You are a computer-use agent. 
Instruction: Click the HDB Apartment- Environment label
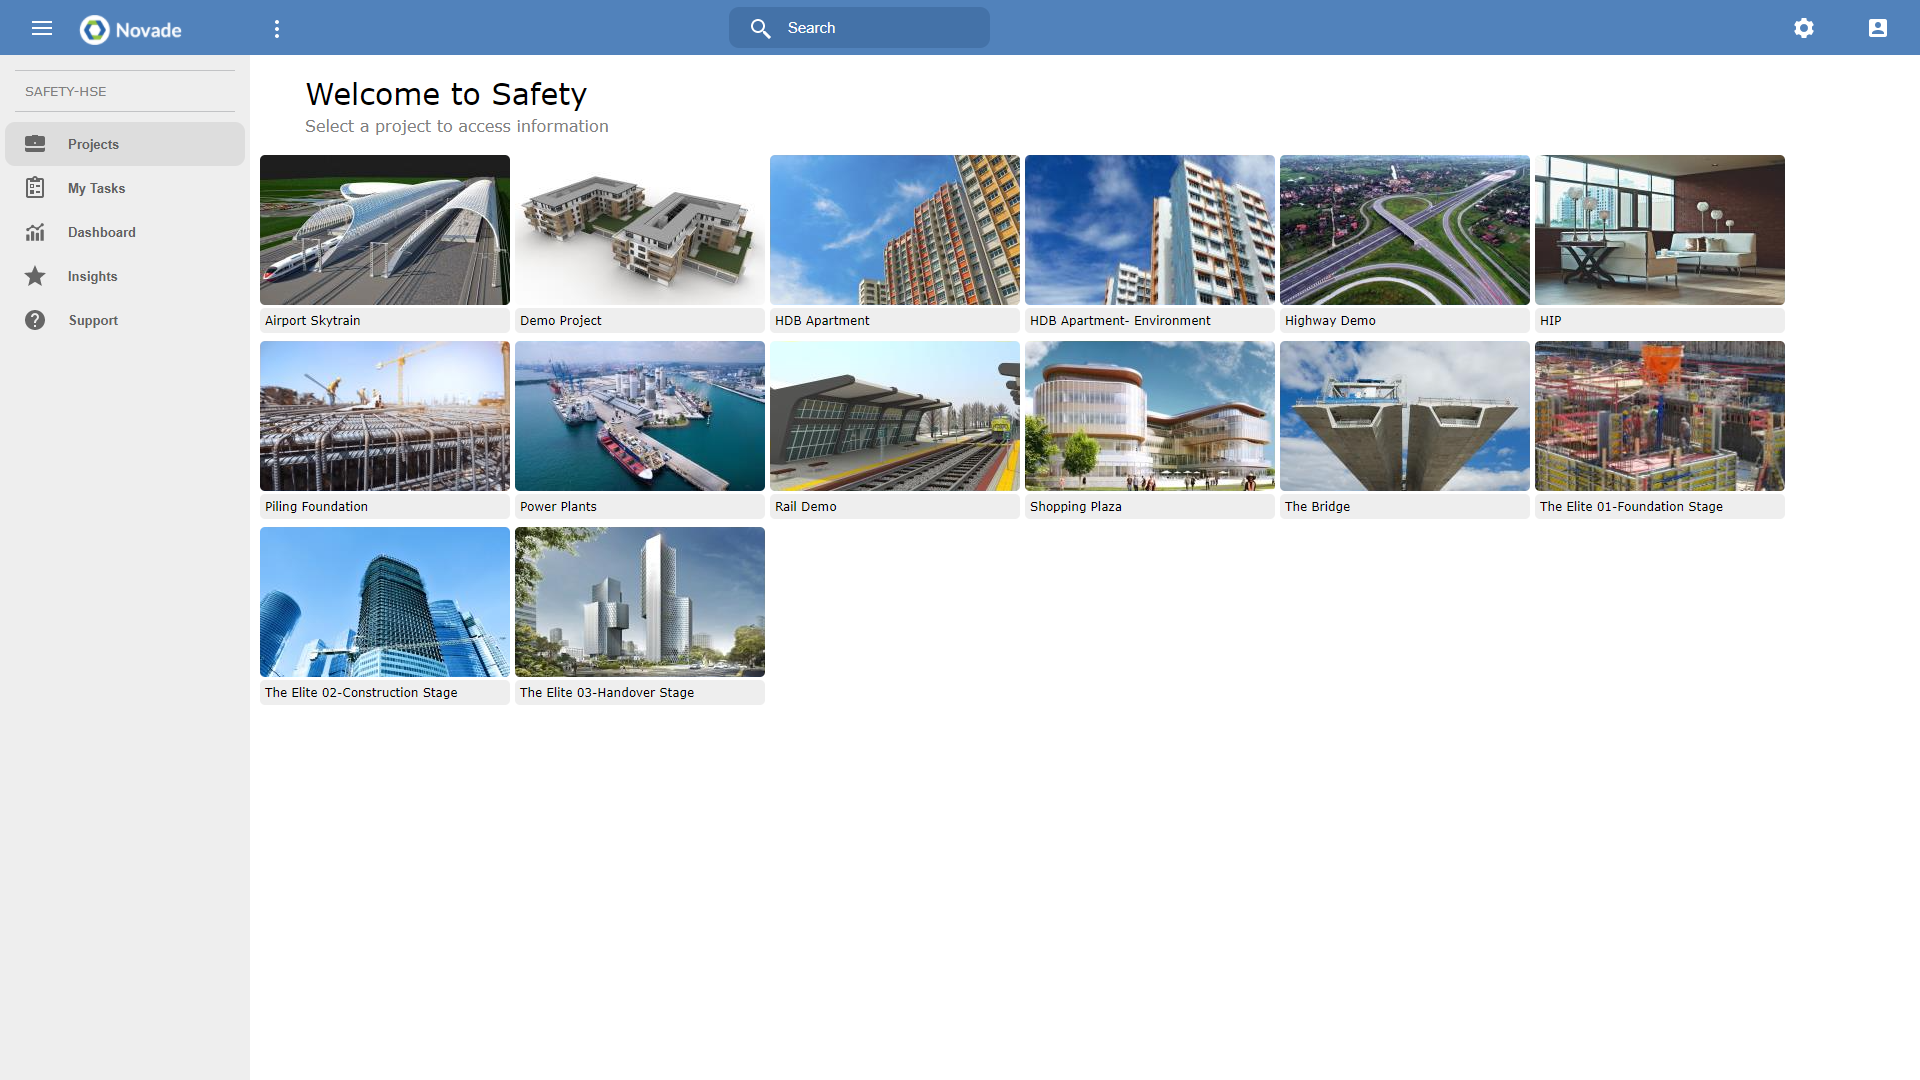(x=1120, y=321)
